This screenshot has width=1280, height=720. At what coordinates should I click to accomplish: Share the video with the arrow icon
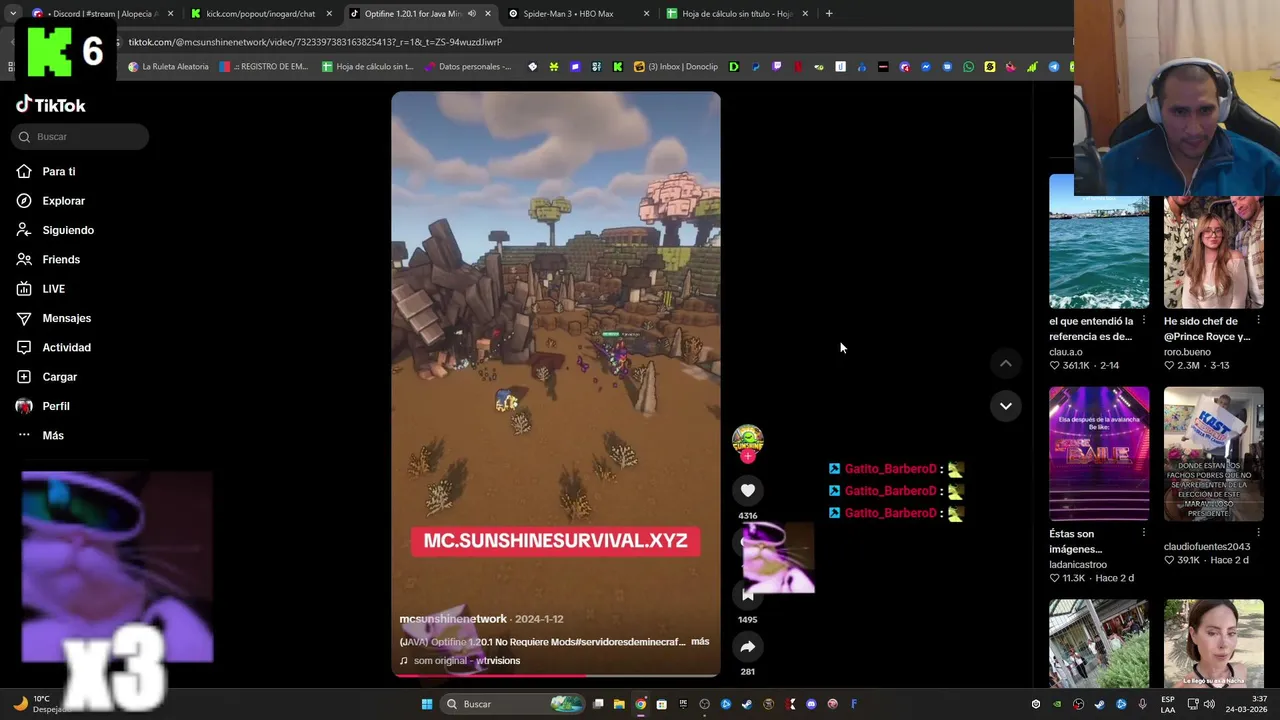point(748,647)
